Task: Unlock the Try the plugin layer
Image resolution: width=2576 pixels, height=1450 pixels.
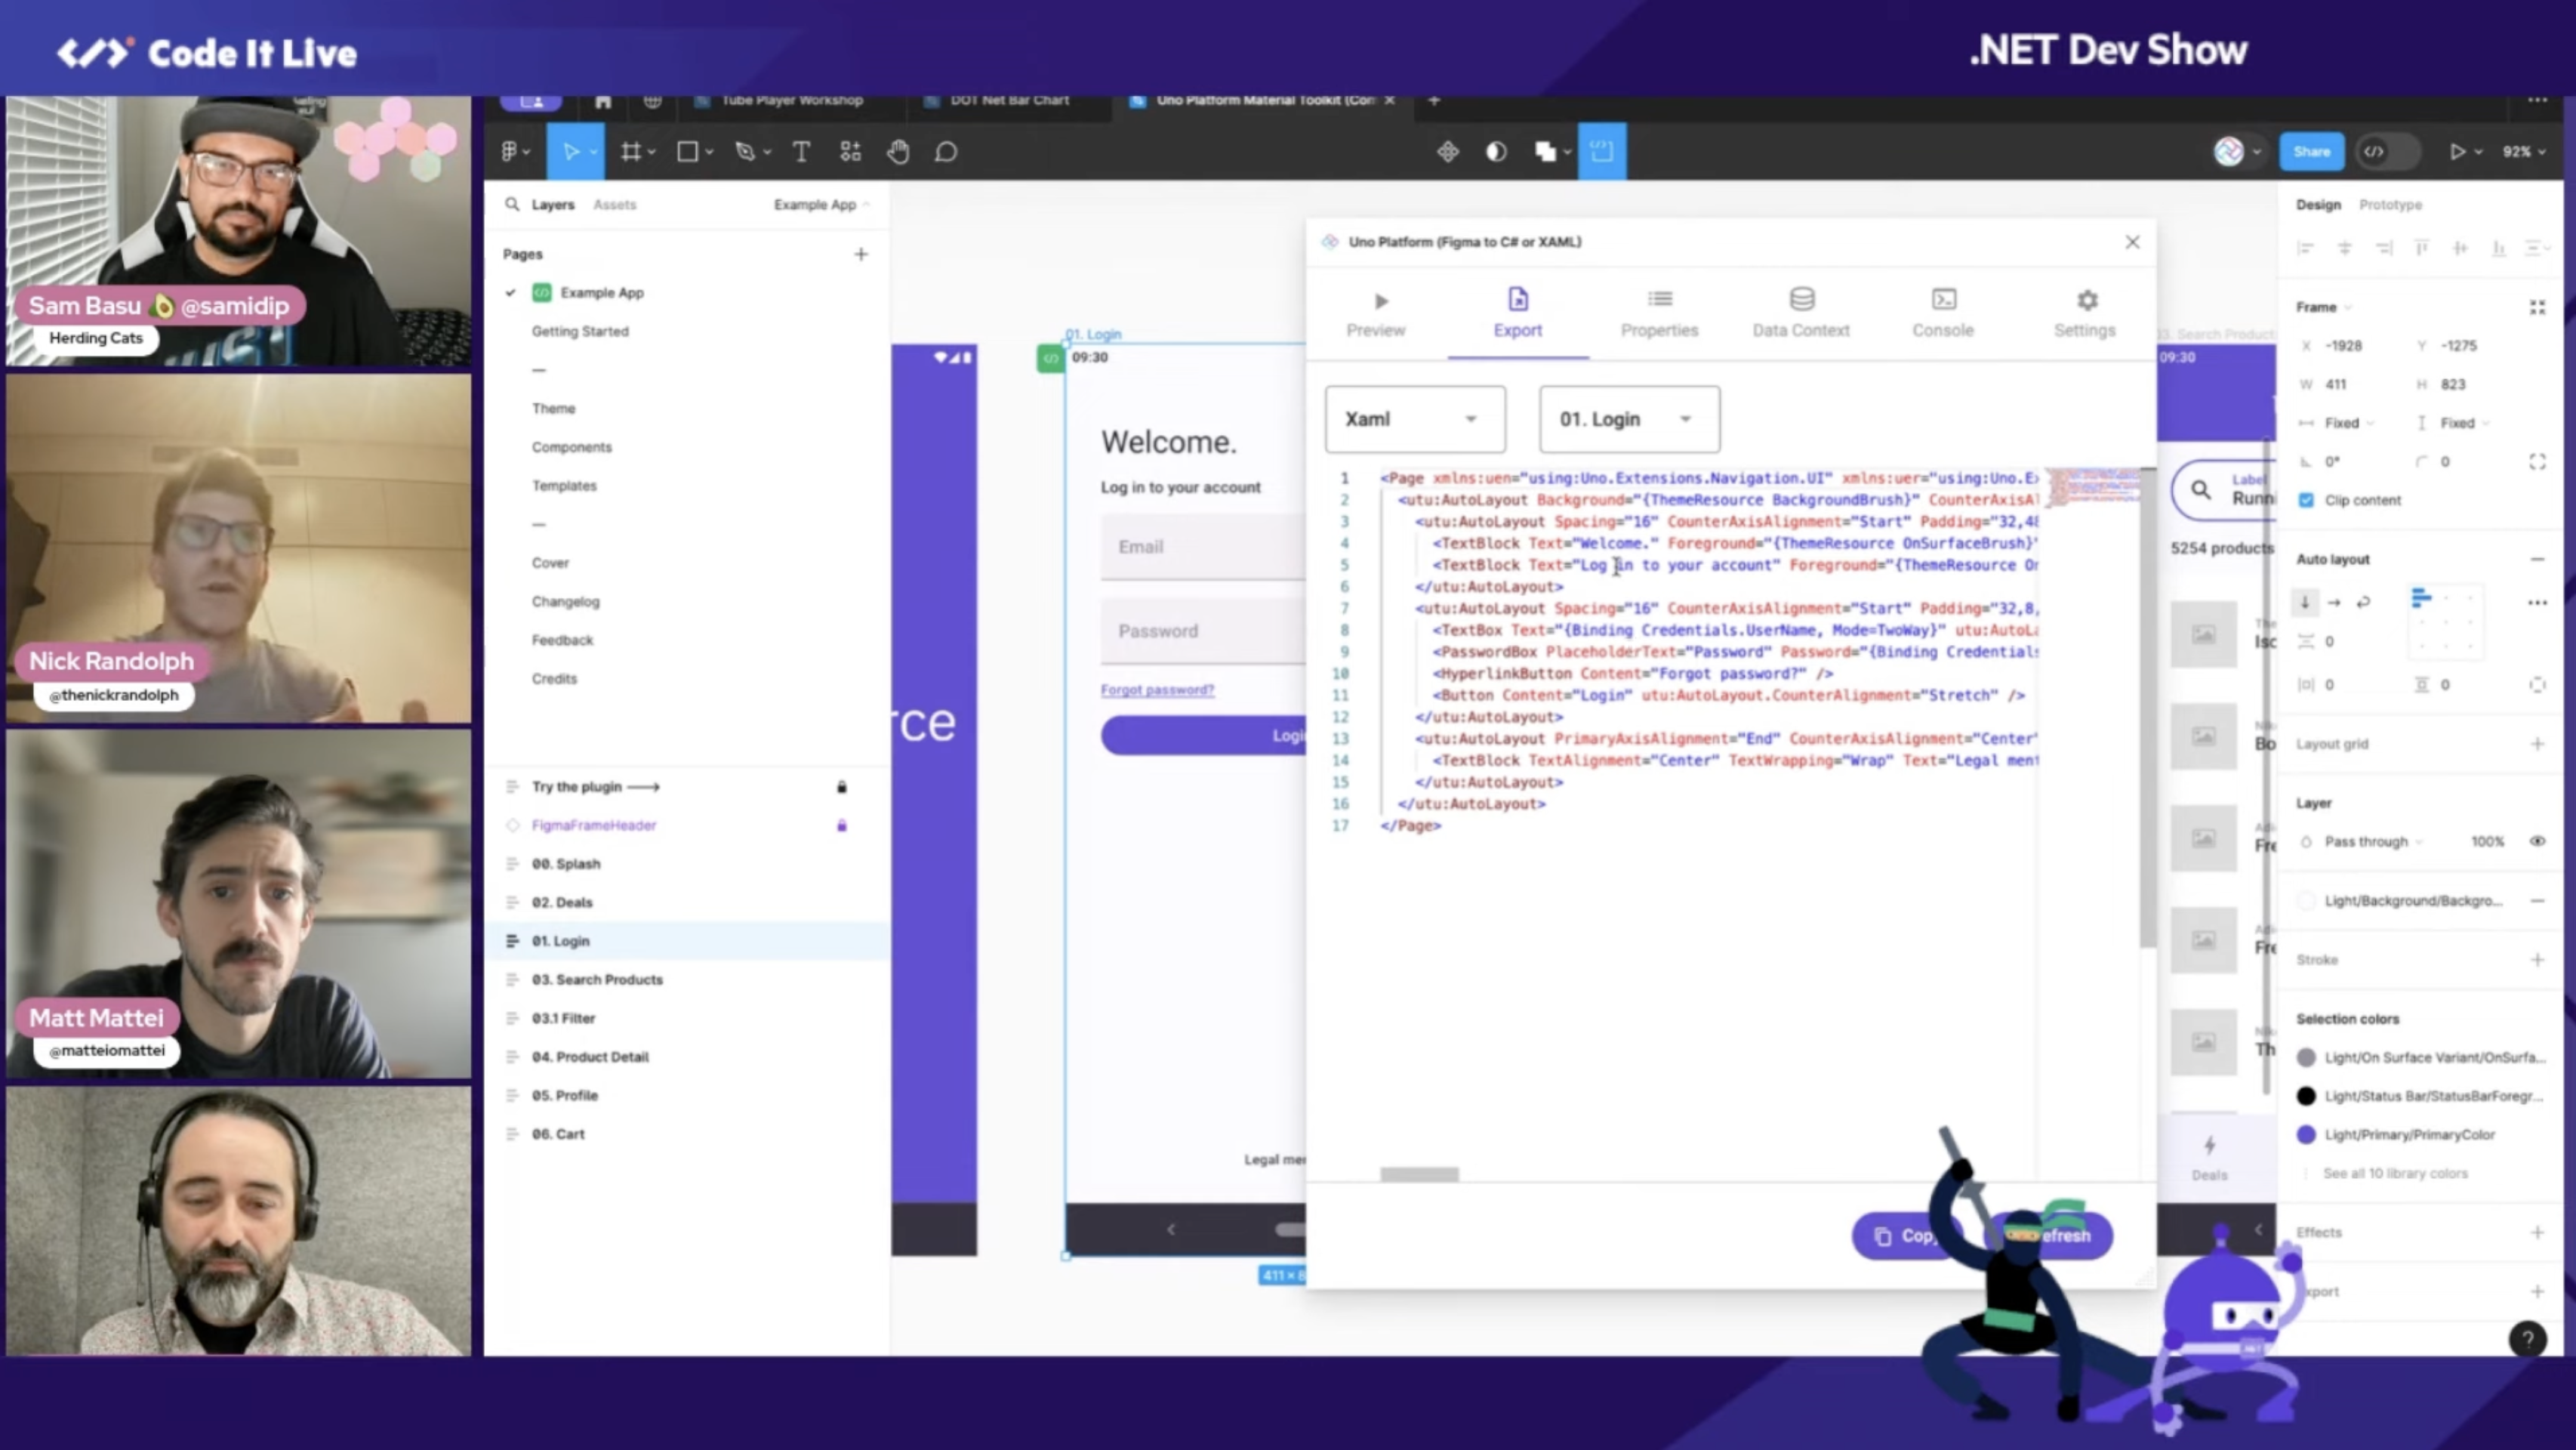Action: 842,787
